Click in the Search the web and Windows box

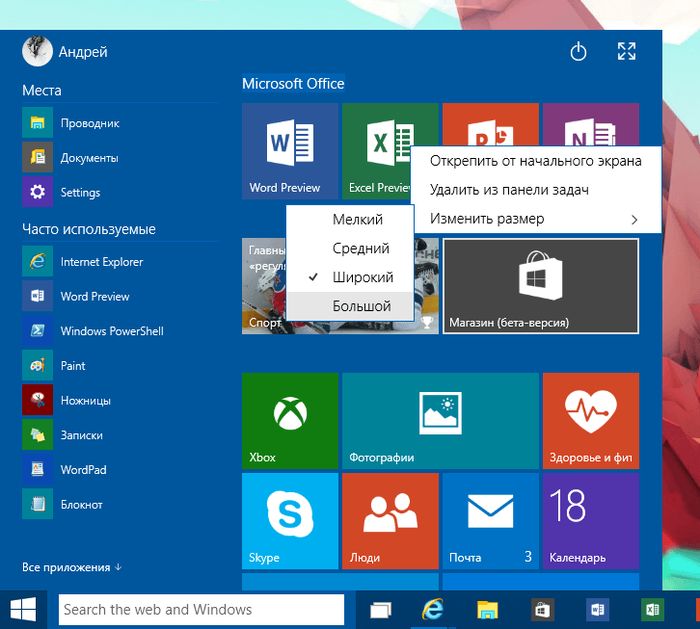pos(201,609)
